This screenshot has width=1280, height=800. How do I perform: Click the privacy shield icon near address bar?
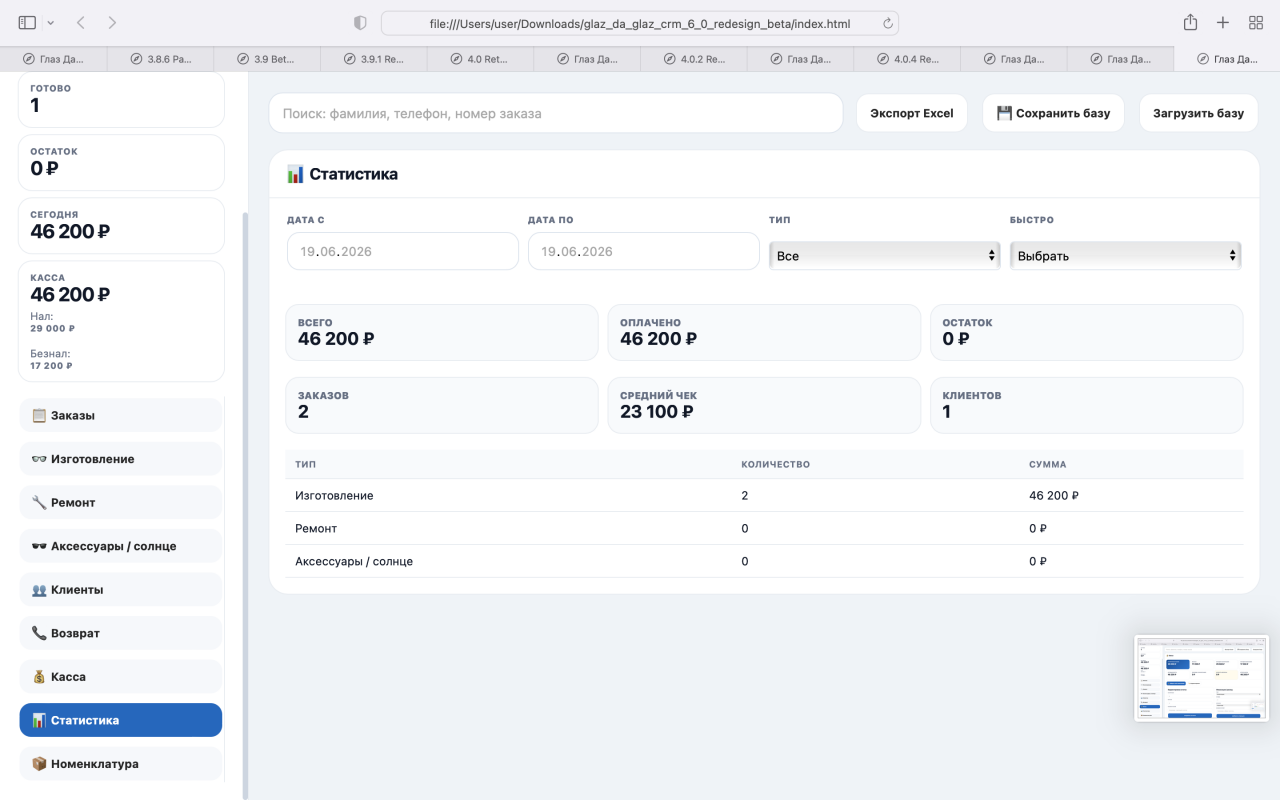click(361, 23)
